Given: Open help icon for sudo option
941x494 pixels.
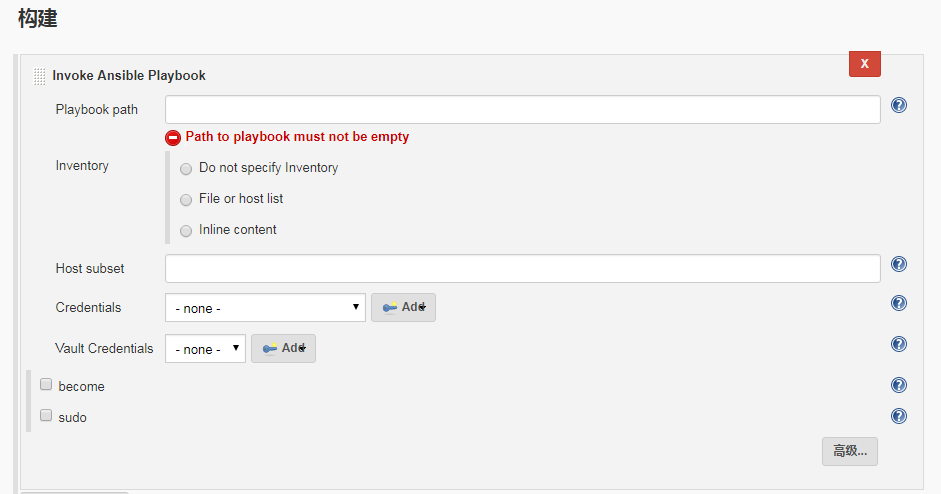Looking at the screenshot, I should 898,416.
